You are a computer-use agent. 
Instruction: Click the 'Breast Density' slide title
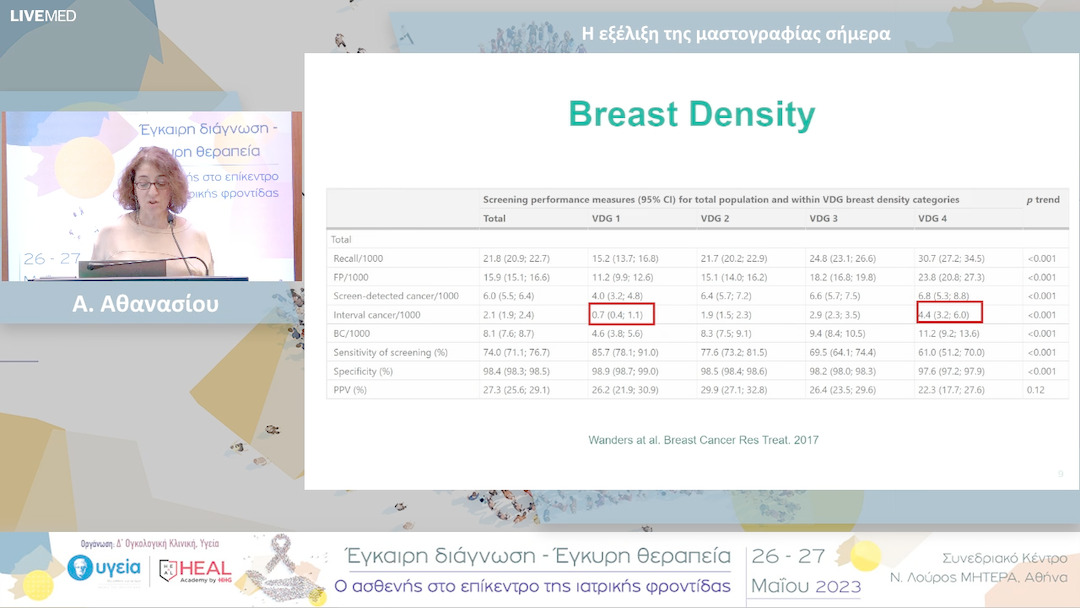click(x=691, y=114)
